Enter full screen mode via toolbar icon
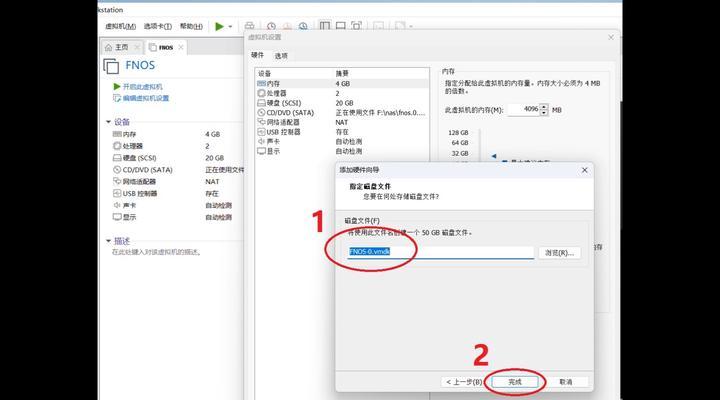 (x=356, y=26)
